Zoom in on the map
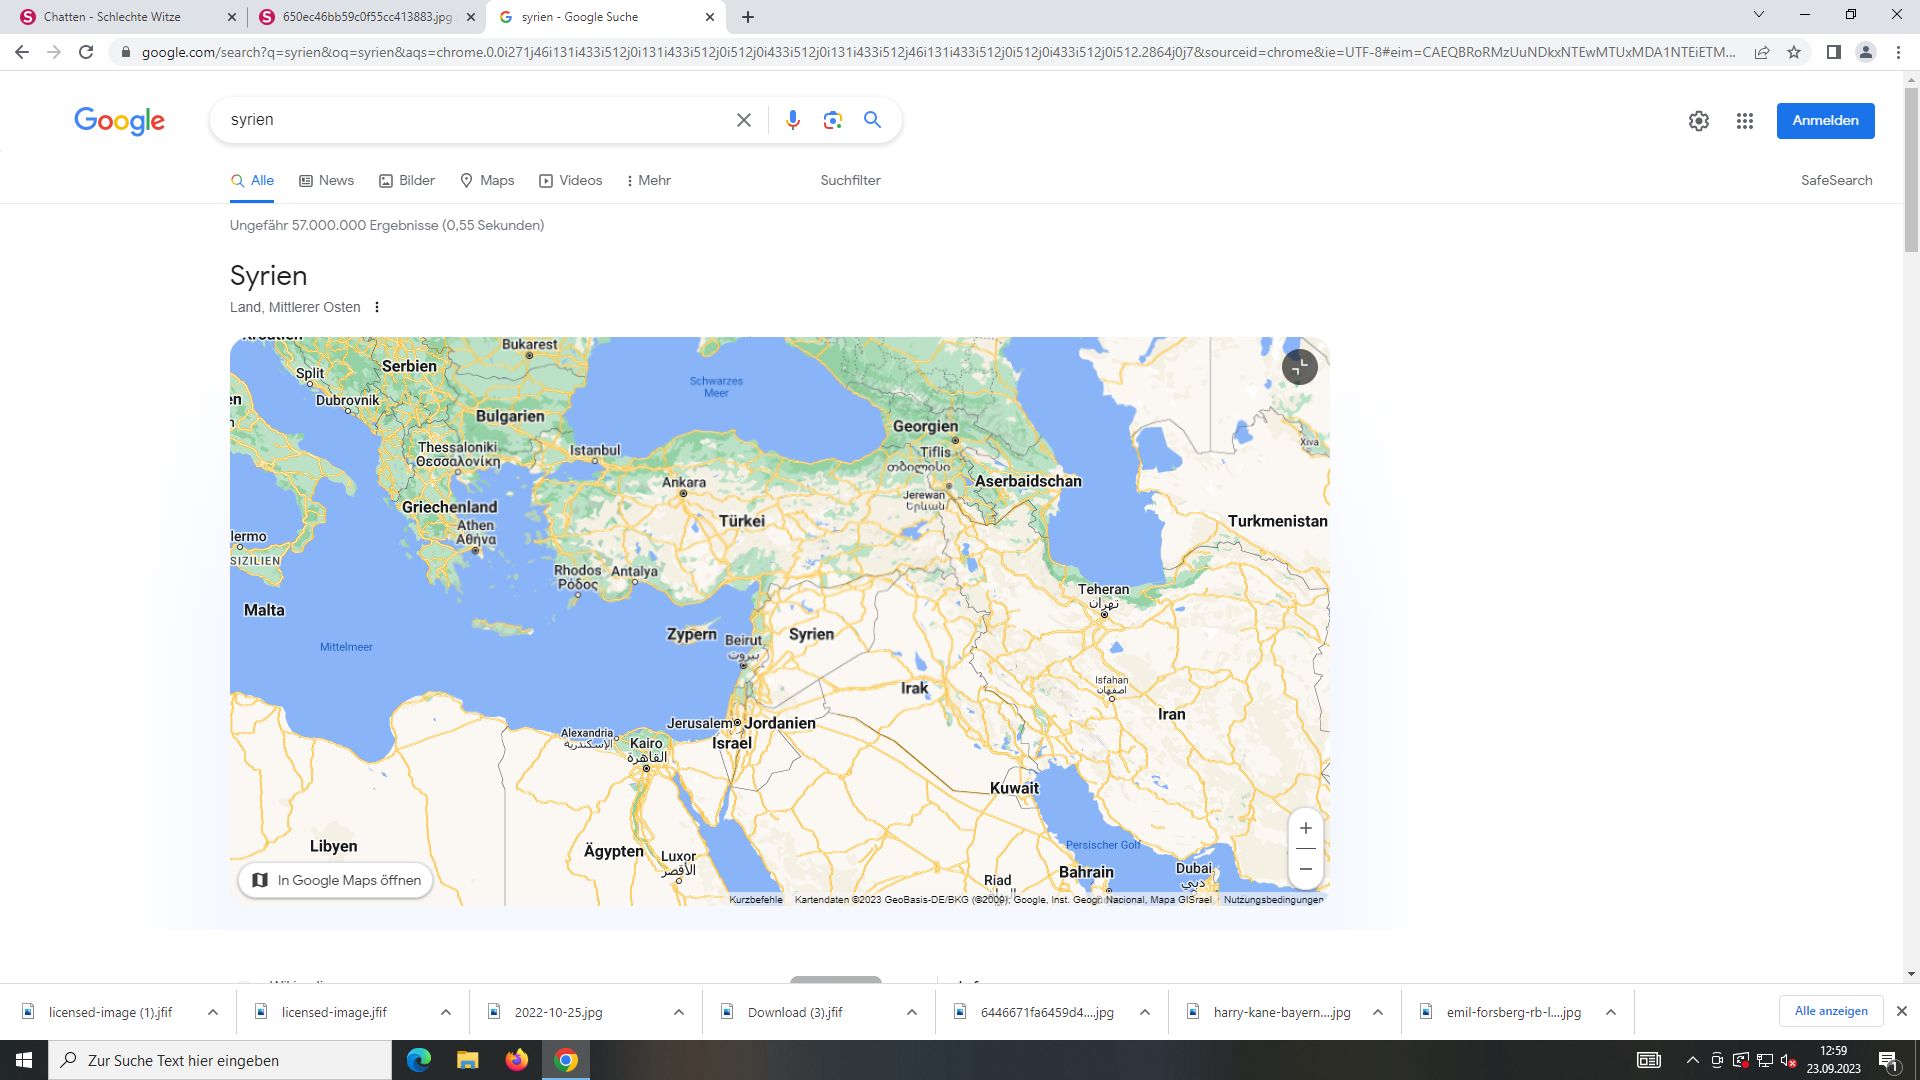This screenshot has height=1080, width=1920. [1305, 828]
